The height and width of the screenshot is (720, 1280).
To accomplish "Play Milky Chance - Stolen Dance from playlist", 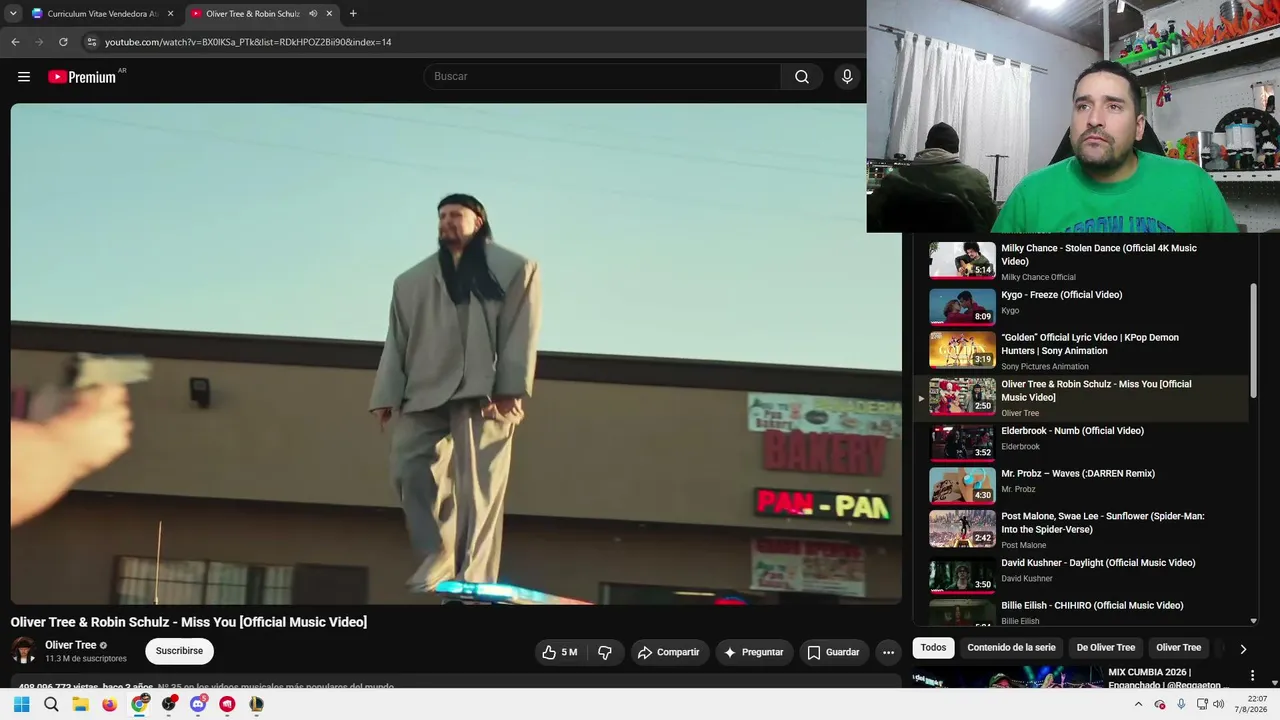I will [x=1080, y=262].
